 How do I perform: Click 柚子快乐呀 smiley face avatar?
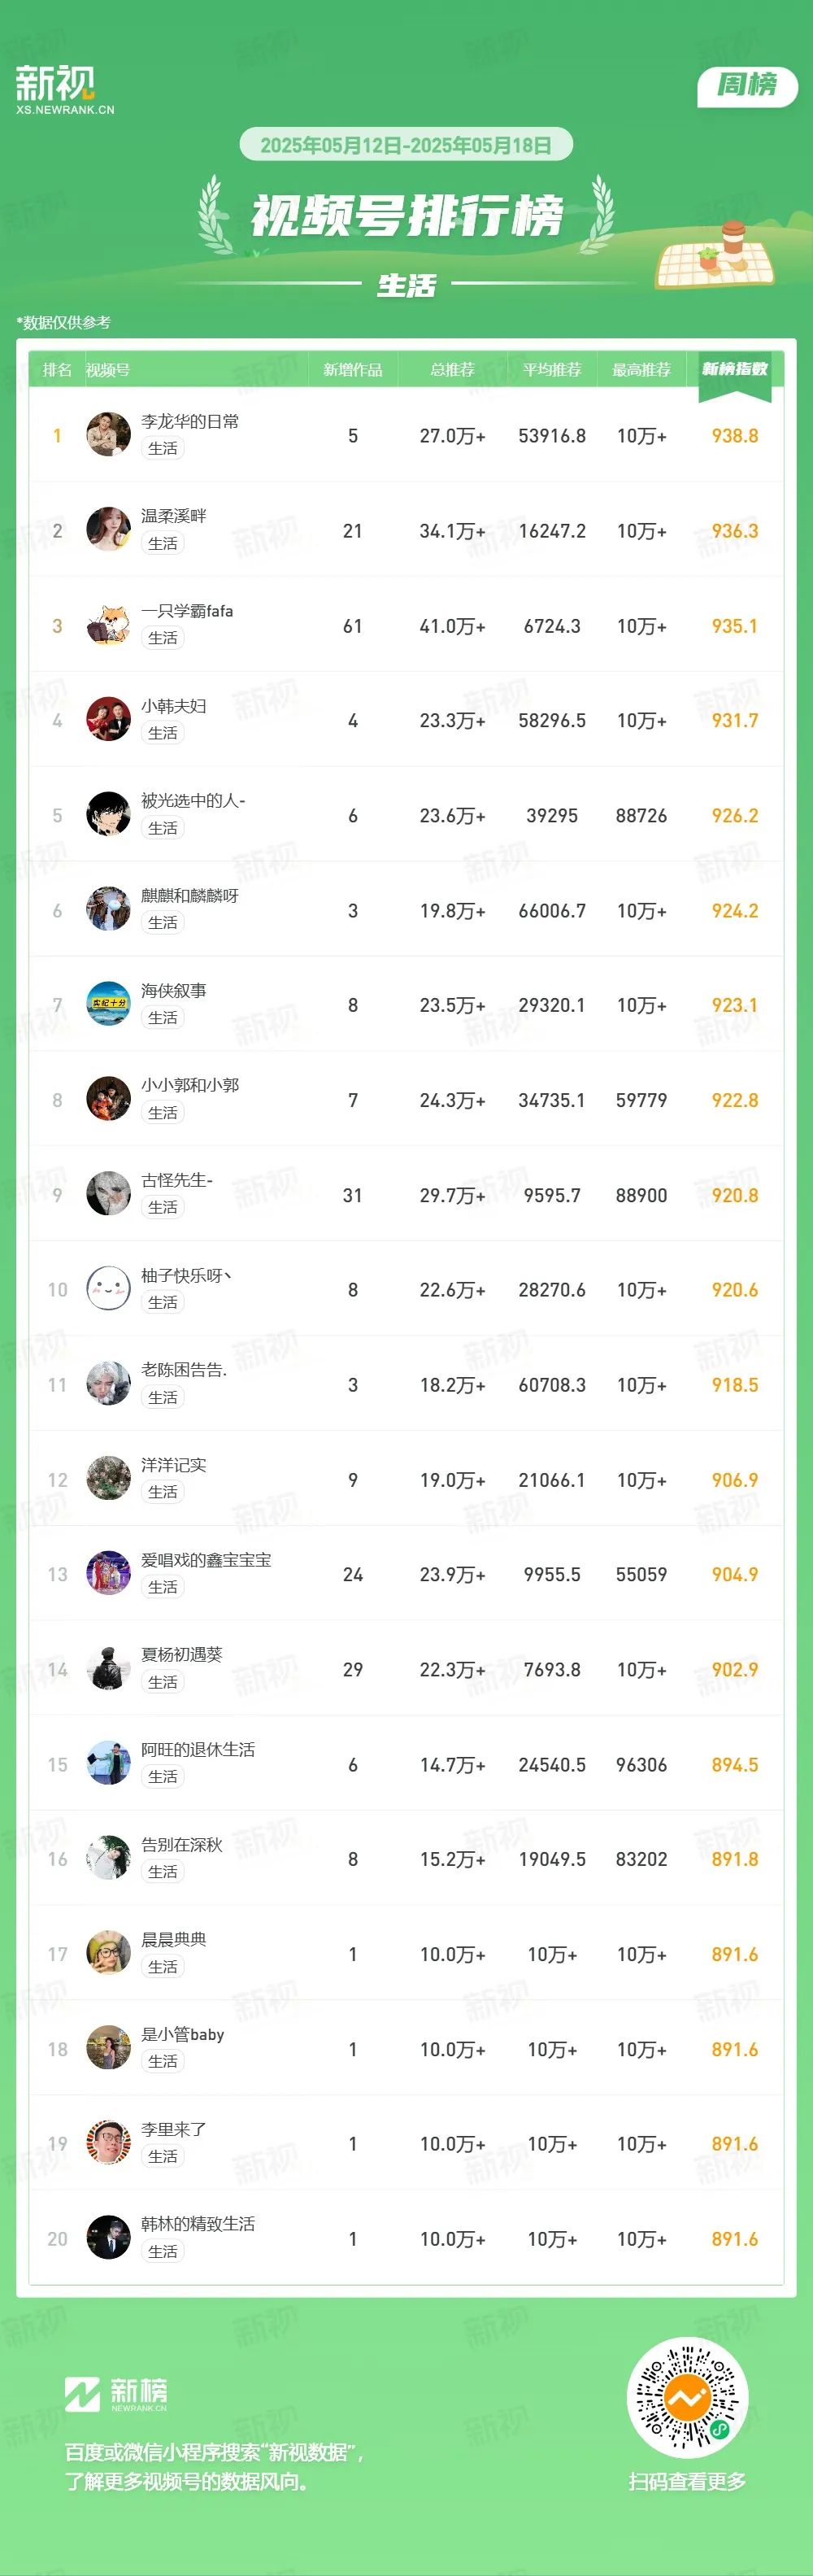coord(108,1289)
